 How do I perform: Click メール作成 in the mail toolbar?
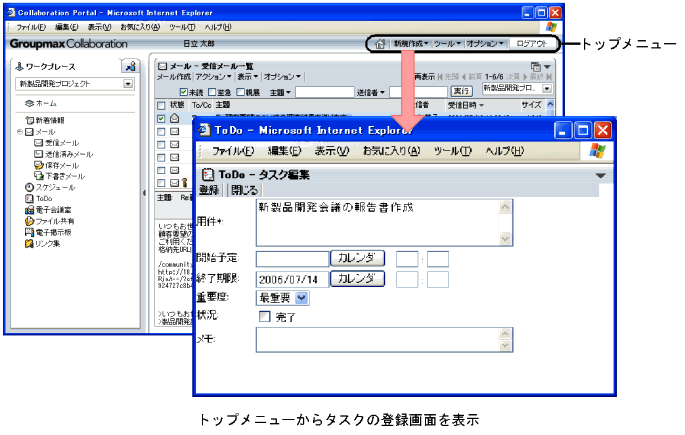174,77
